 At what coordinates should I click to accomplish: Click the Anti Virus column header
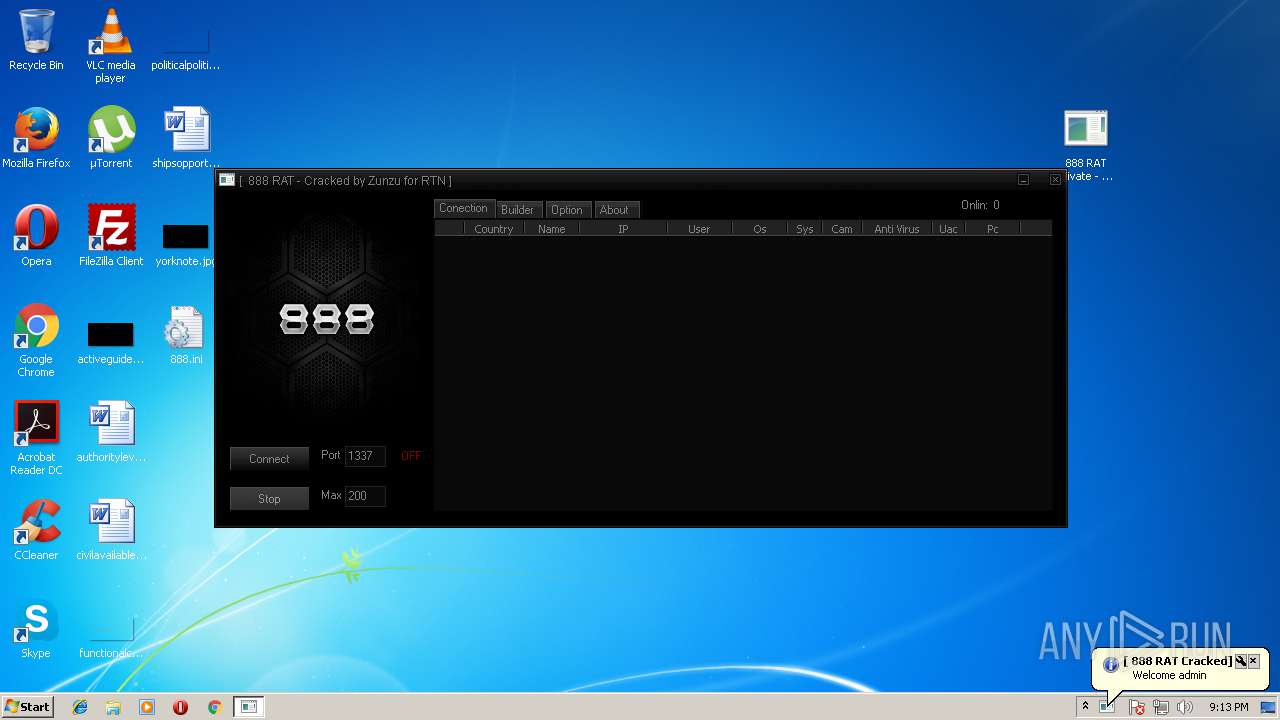(897, 229)
